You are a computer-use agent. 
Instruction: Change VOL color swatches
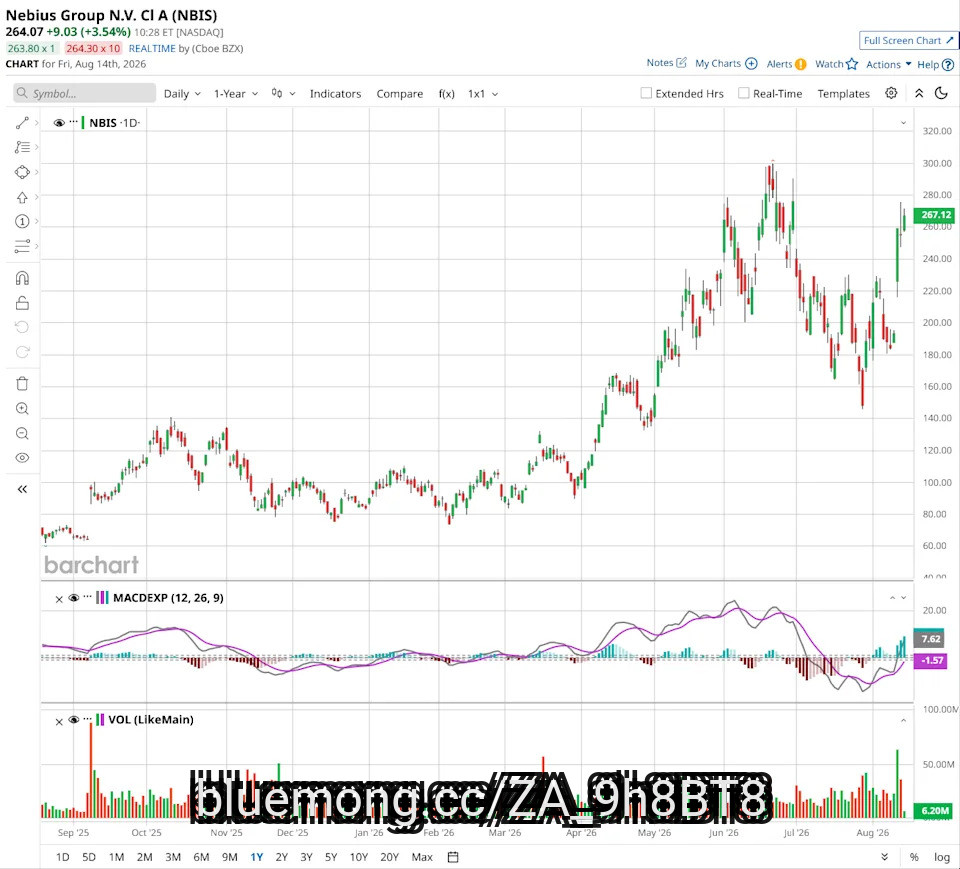click(100, 720)
